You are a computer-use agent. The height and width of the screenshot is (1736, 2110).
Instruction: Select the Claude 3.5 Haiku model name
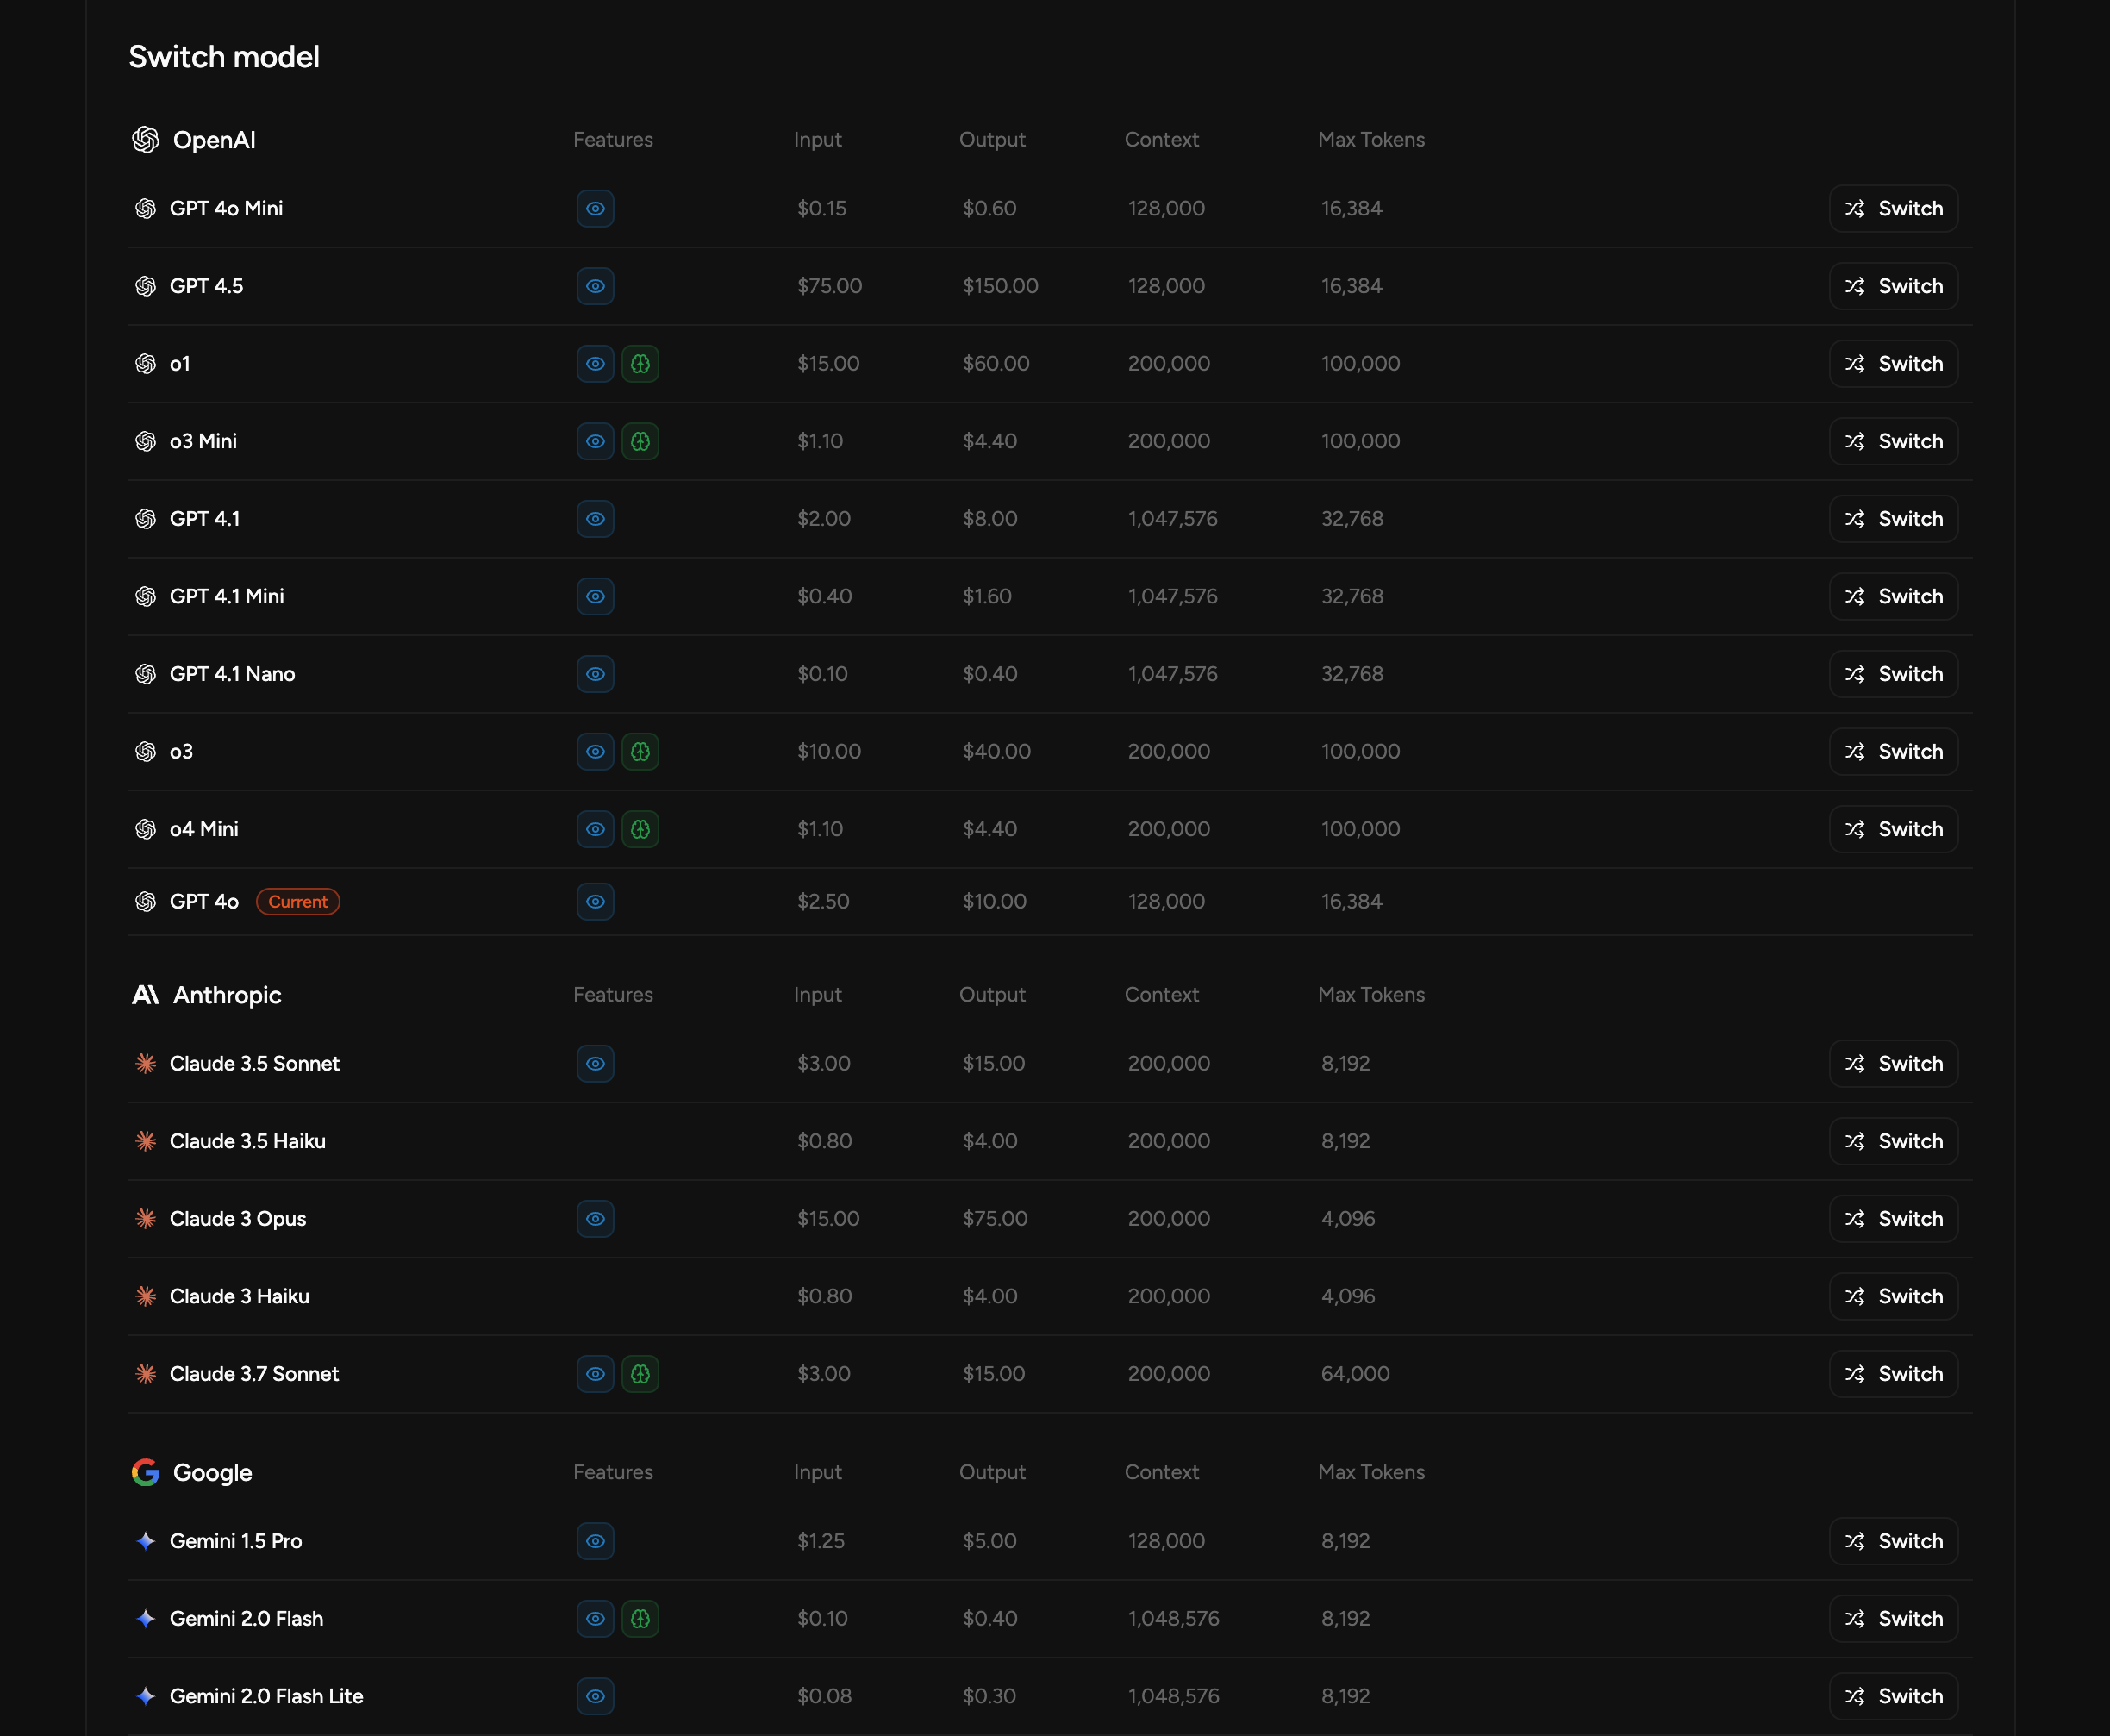(x=247, y=1141)
